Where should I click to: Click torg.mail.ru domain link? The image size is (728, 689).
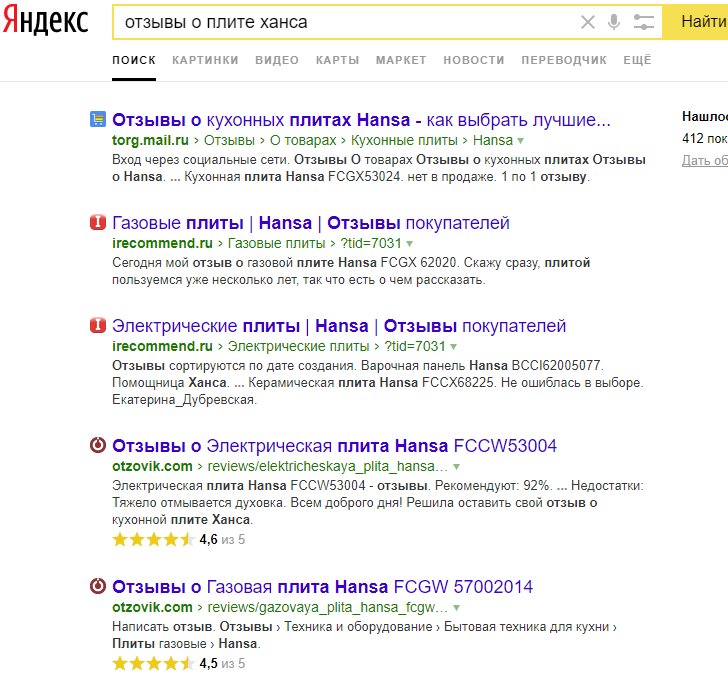click(150, 140)
